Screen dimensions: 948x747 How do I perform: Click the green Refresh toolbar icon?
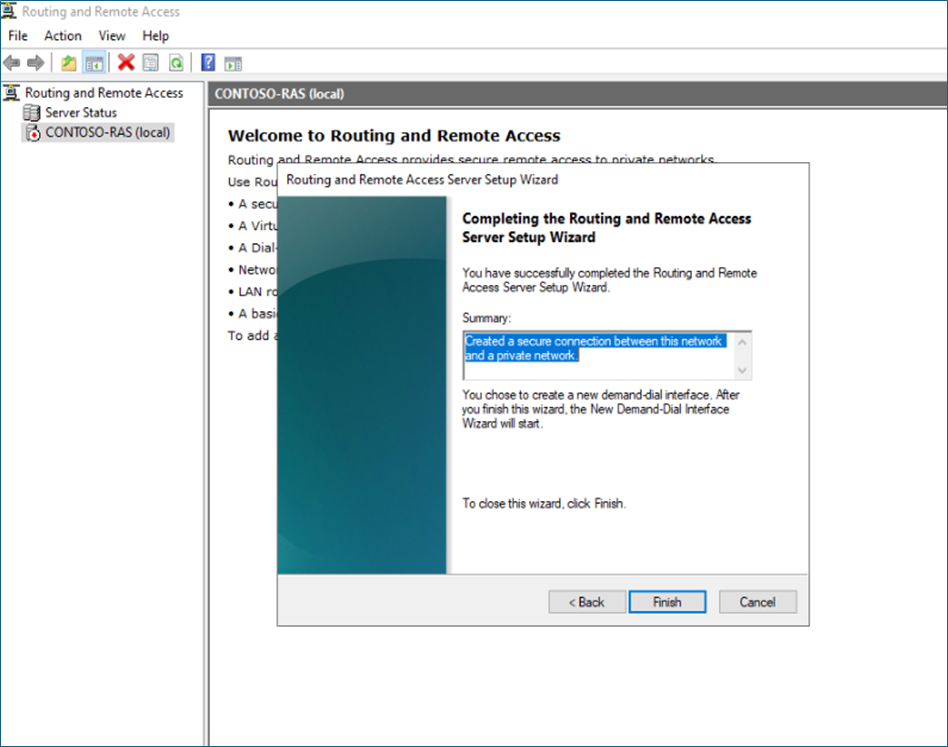tap(176, 63)
